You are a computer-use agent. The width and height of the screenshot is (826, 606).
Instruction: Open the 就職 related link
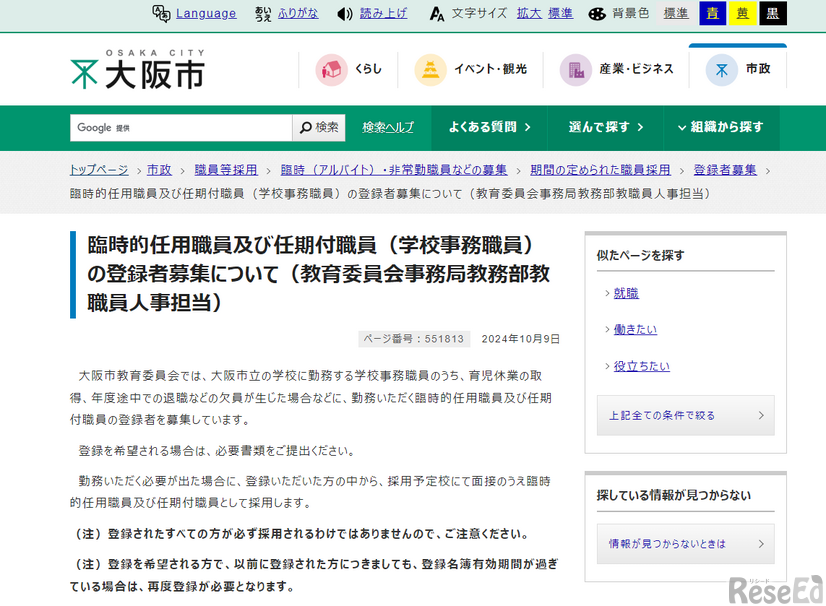click(626, 294)
